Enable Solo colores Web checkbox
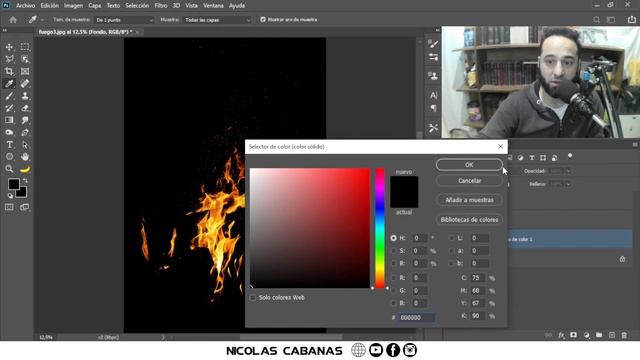 253,298
